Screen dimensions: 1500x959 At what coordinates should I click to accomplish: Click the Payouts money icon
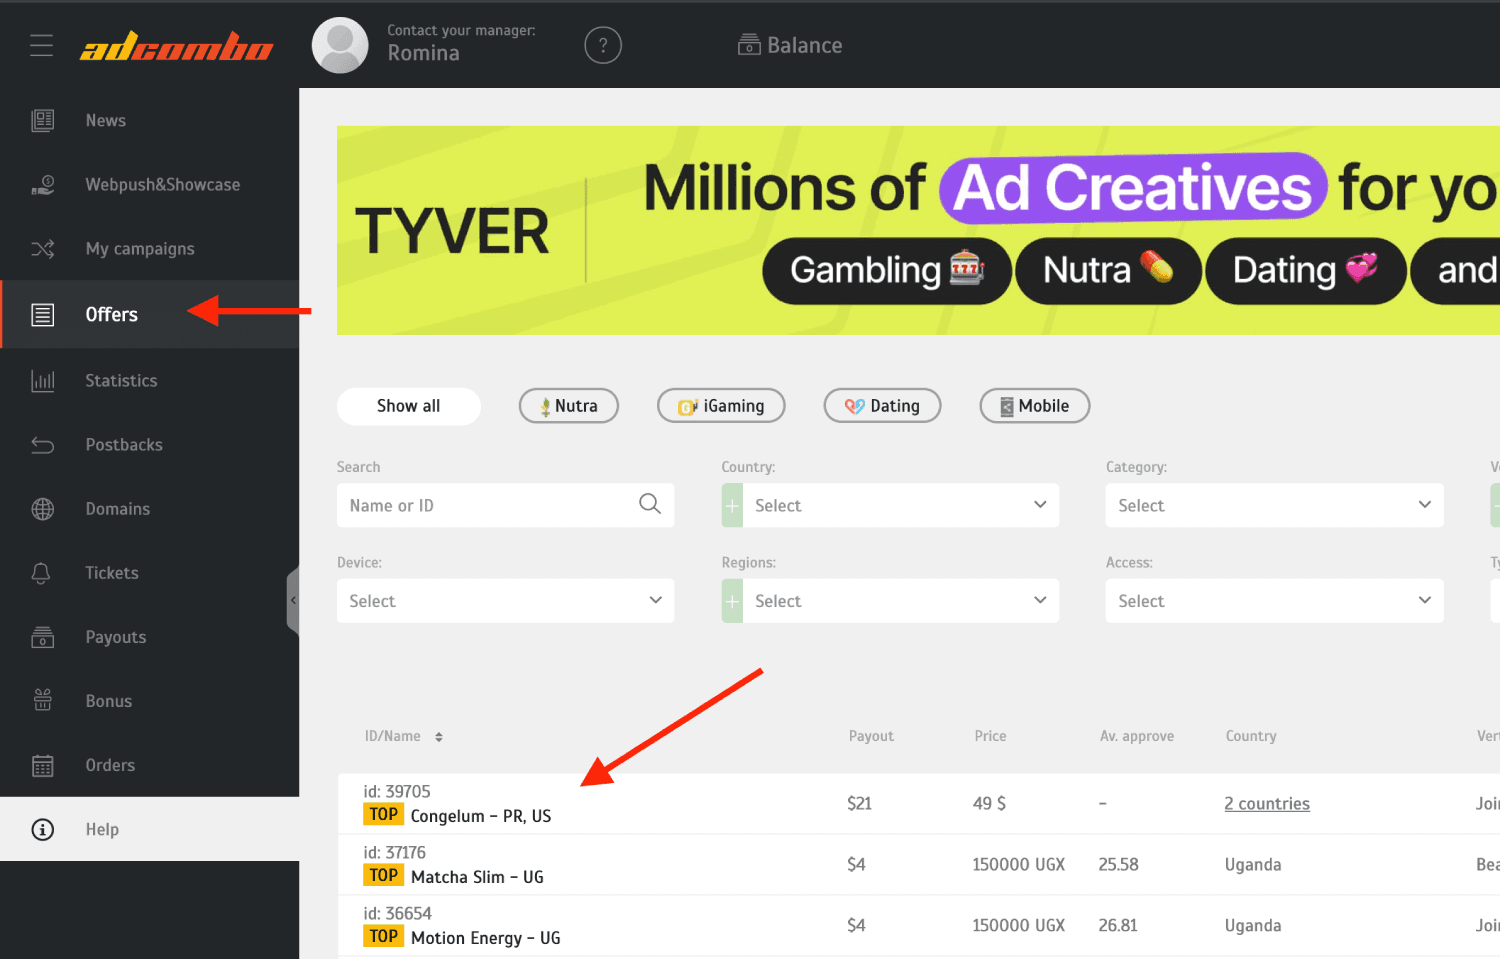(43, 637)
